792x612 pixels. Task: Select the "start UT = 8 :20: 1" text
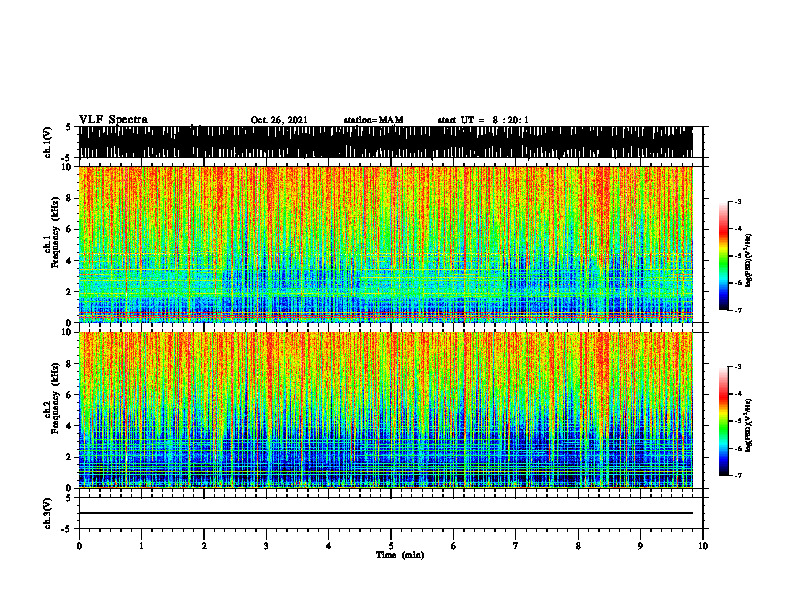(483, 120)
